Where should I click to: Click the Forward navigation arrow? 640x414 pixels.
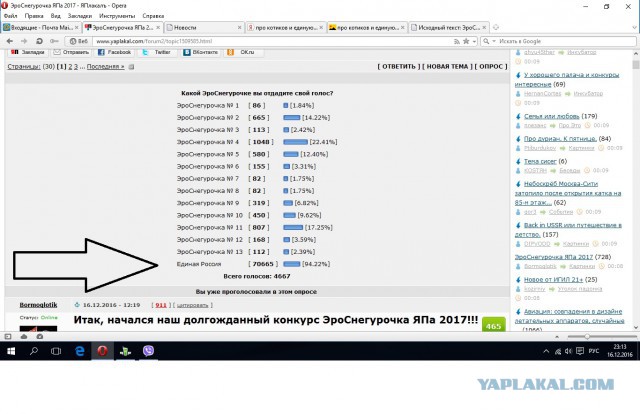(24, 41)
